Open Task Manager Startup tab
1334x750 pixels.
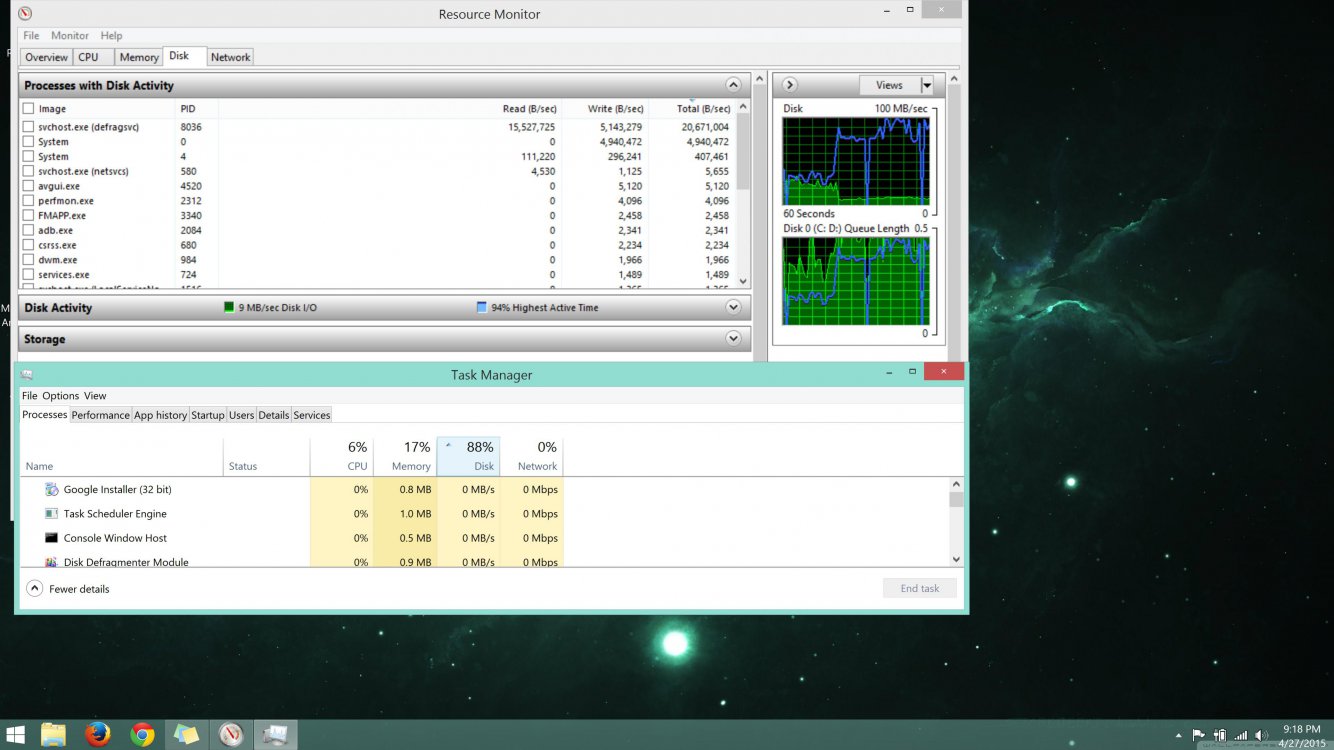[208, 415]
